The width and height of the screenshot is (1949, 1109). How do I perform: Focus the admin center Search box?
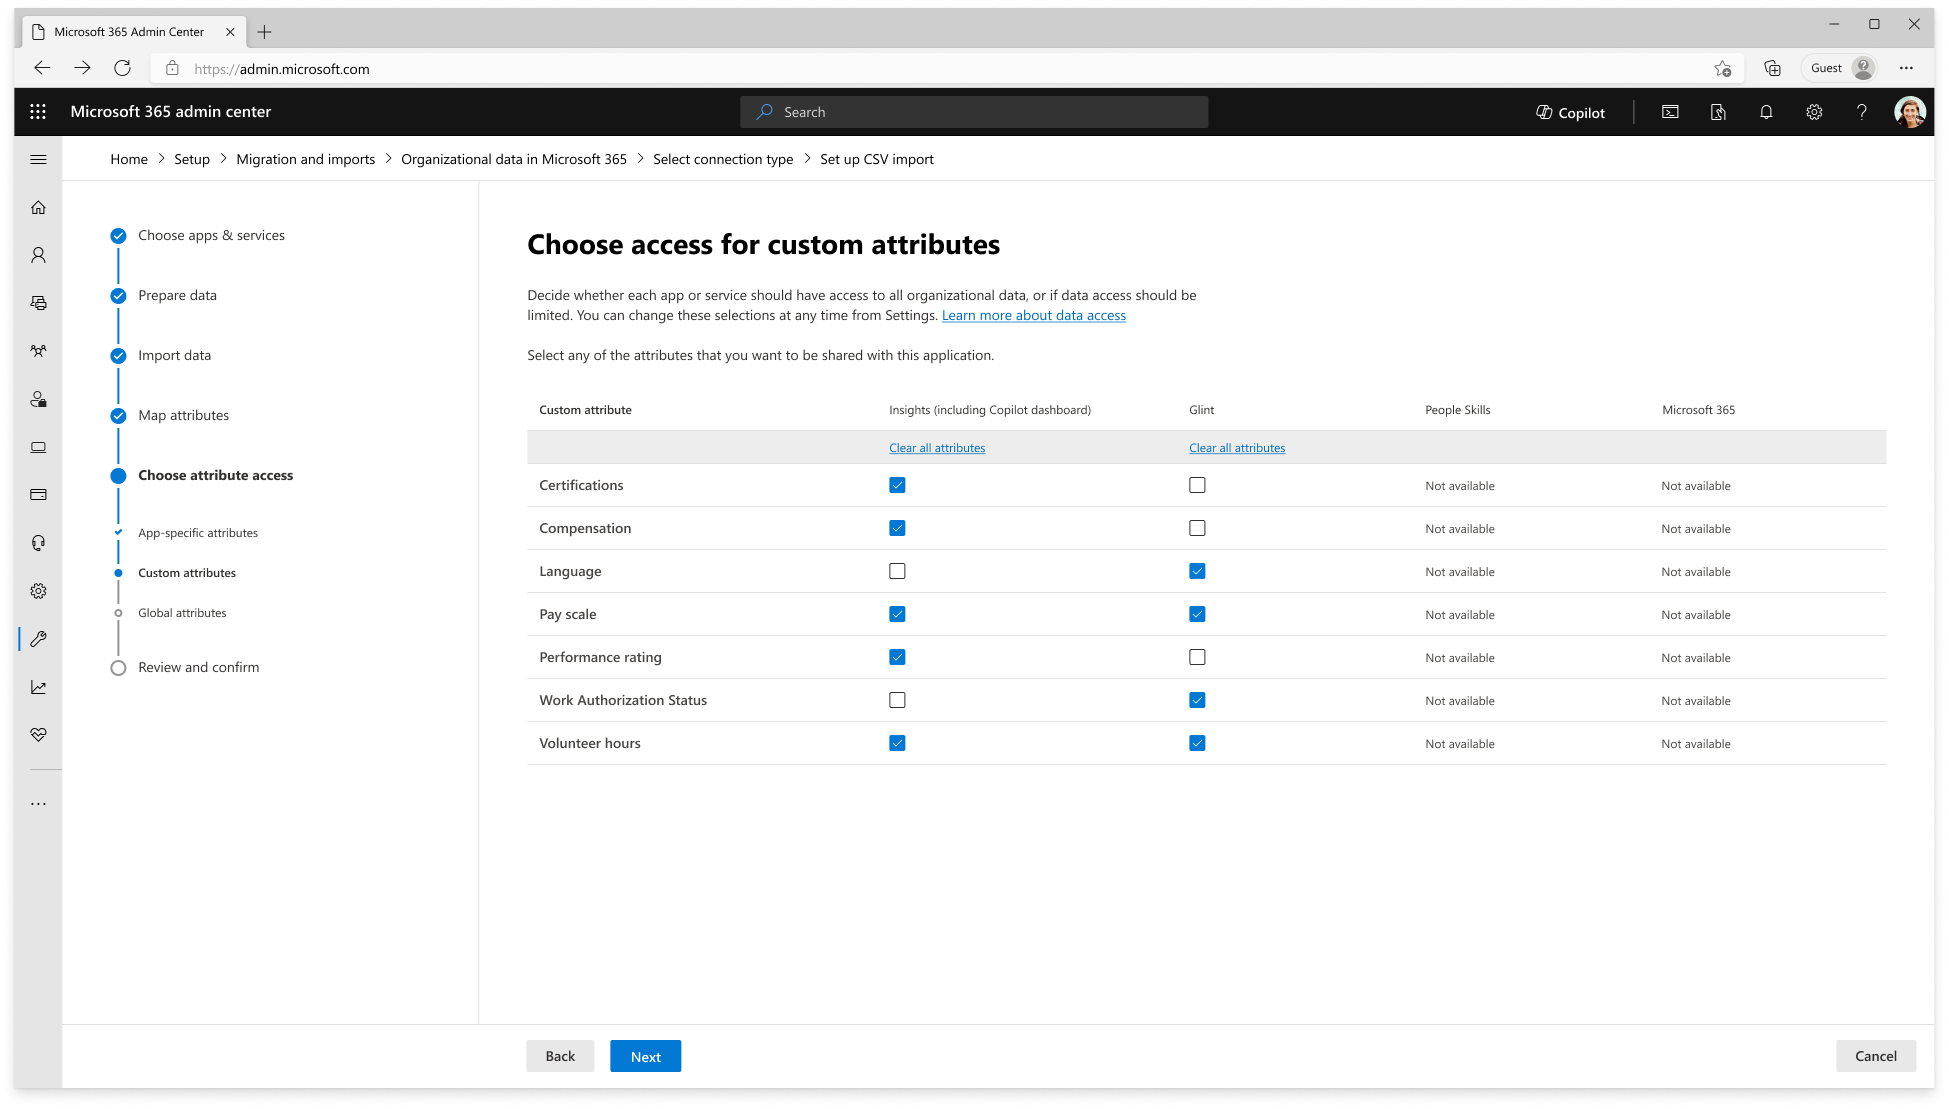coord(974,112)
